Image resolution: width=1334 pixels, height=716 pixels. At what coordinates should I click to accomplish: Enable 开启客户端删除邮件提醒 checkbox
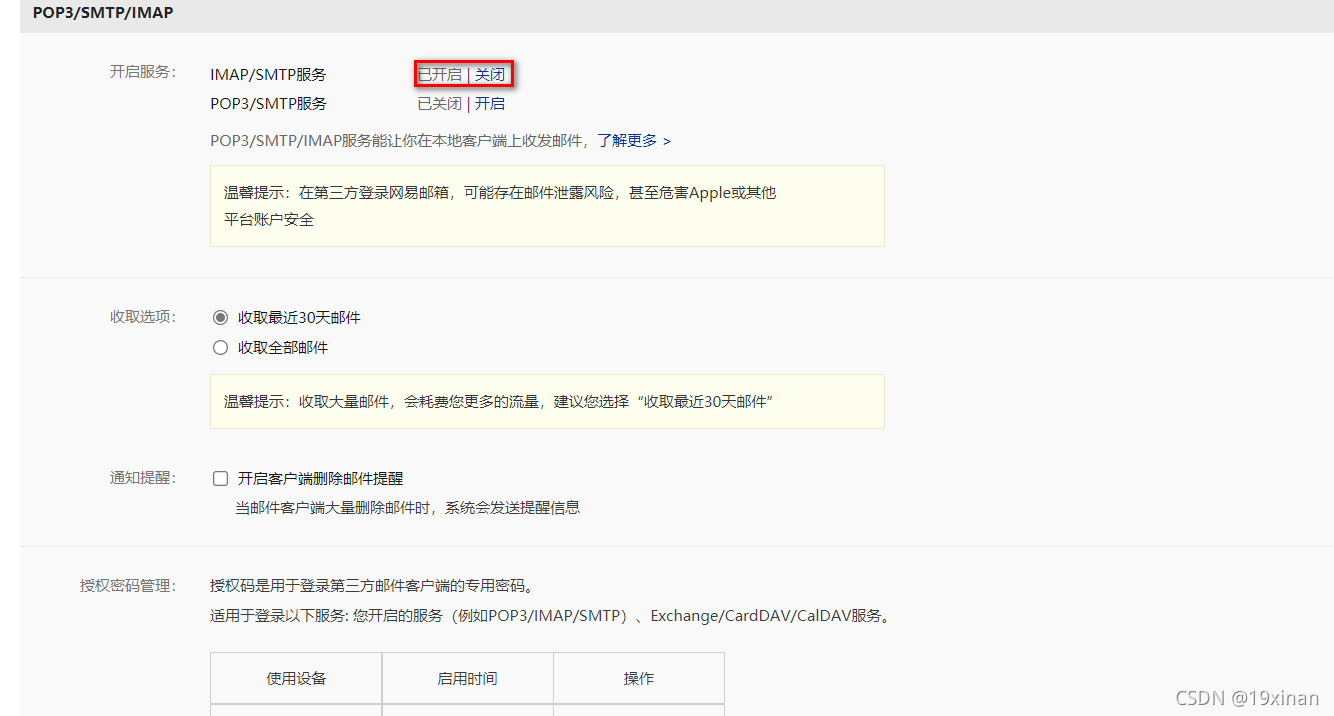[221, 479]
